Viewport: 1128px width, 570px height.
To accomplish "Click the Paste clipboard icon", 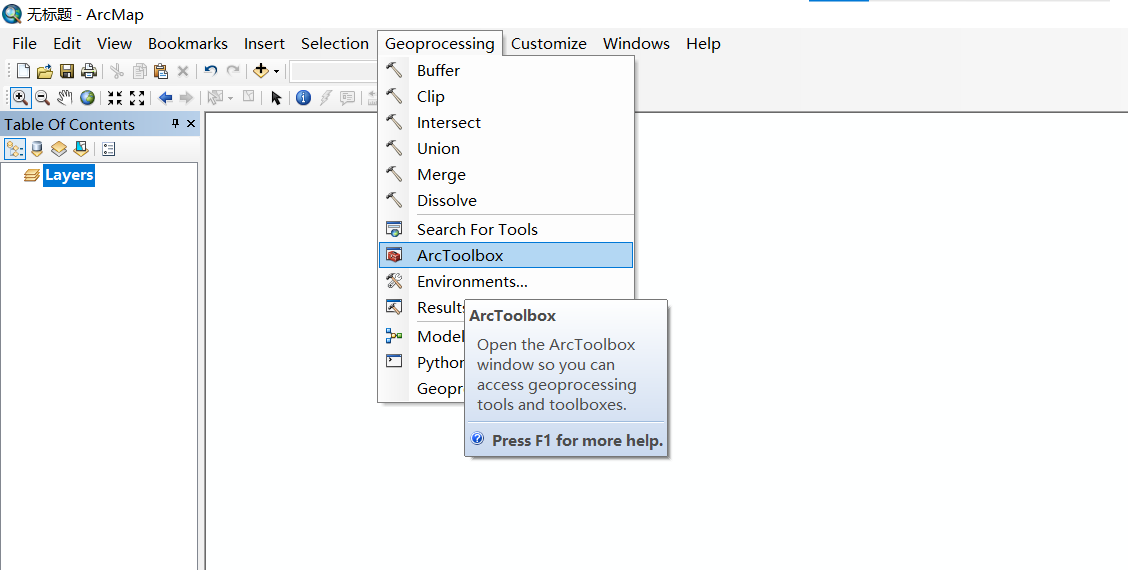I will coord(161,71).
